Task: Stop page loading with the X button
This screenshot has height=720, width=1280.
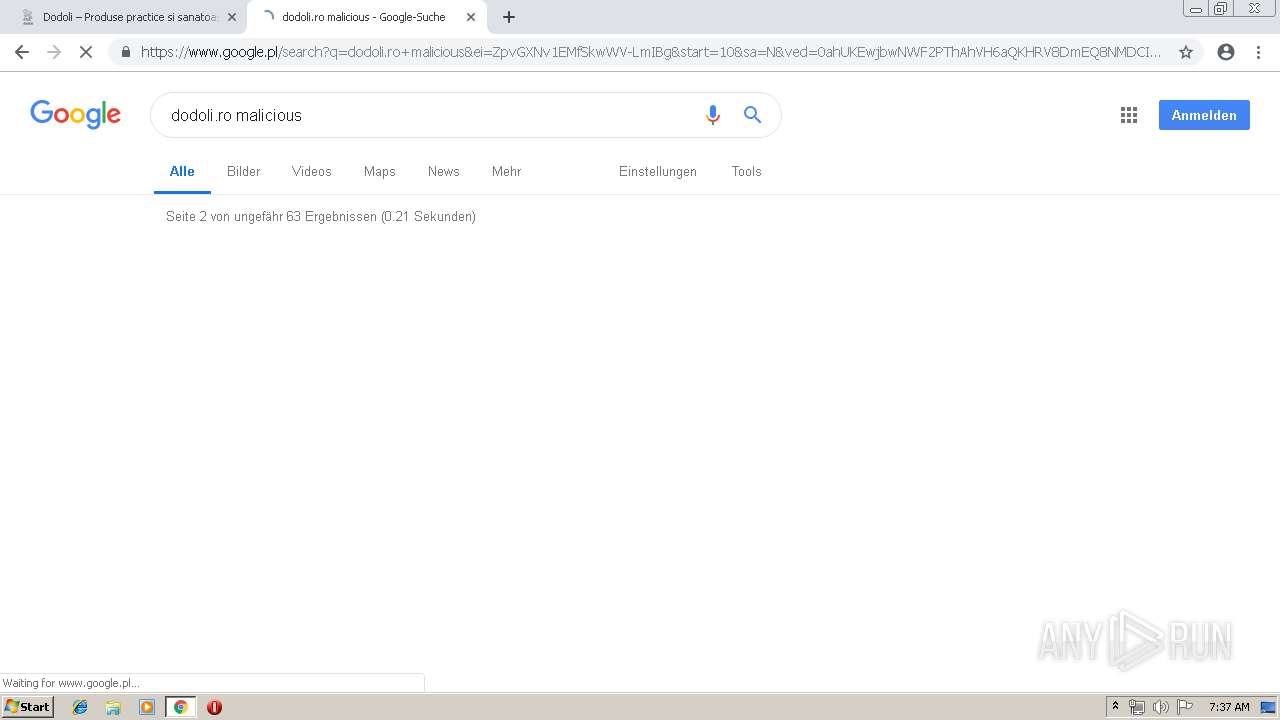Action: pyautogui.click(x=86, y=52)
